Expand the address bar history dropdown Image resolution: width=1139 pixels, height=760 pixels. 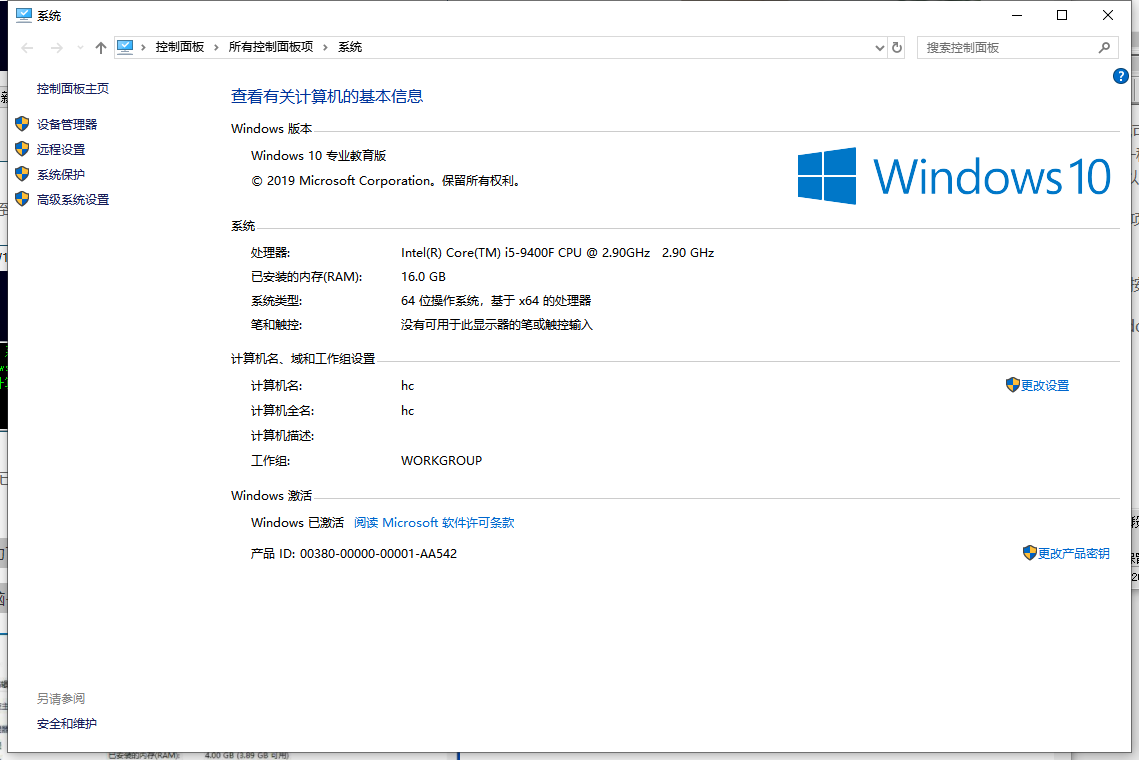click(x=879, y=47)
